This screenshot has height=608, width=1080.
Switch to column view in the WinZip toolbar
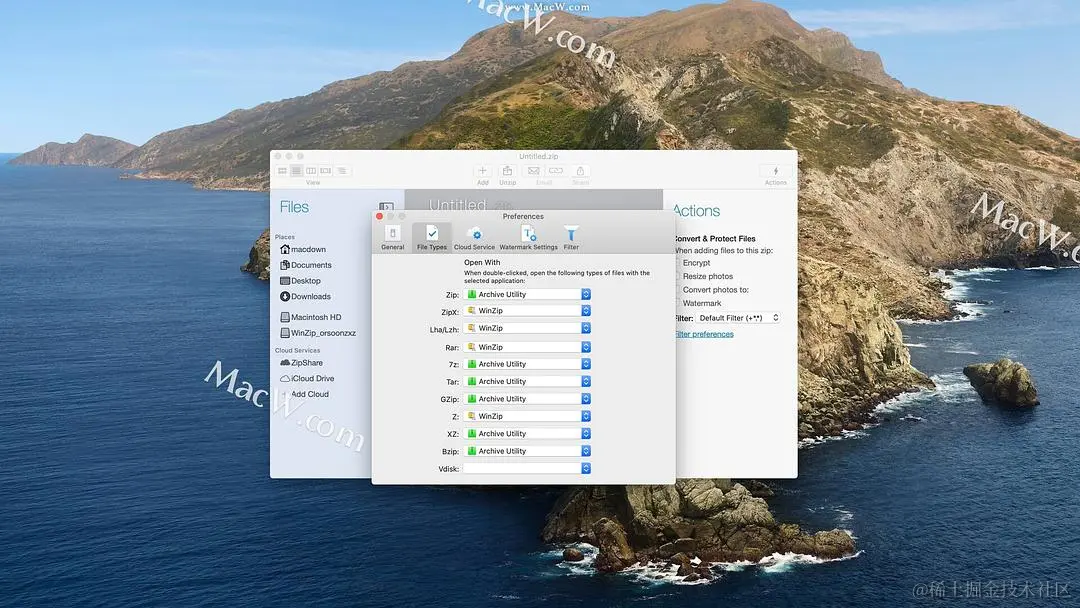coord(311,171)
